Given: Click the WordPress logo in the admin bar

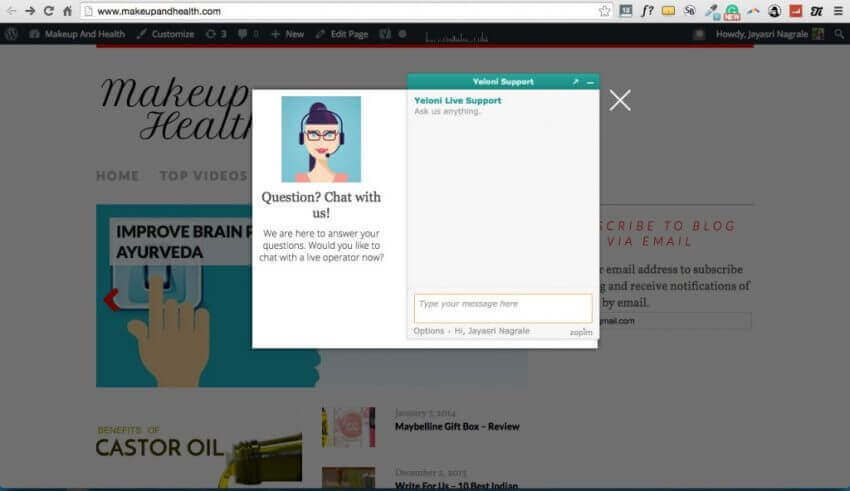Looking at the screenshot, I should click(11, 34).
